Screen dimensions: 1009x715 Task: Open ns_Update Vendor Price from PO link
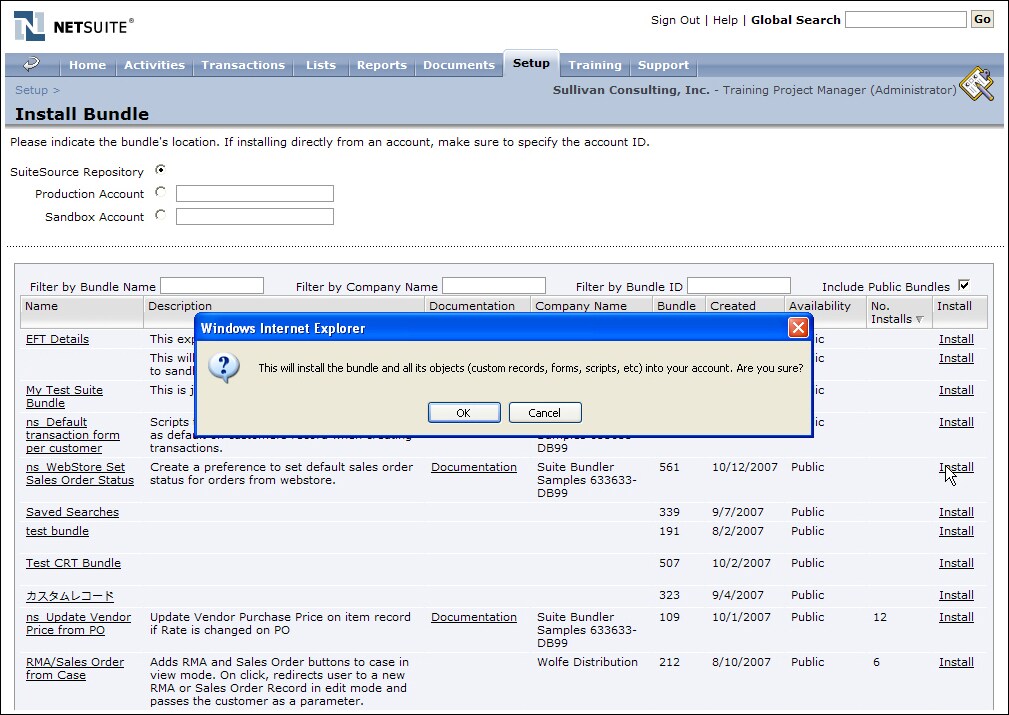tap(79, 624)
